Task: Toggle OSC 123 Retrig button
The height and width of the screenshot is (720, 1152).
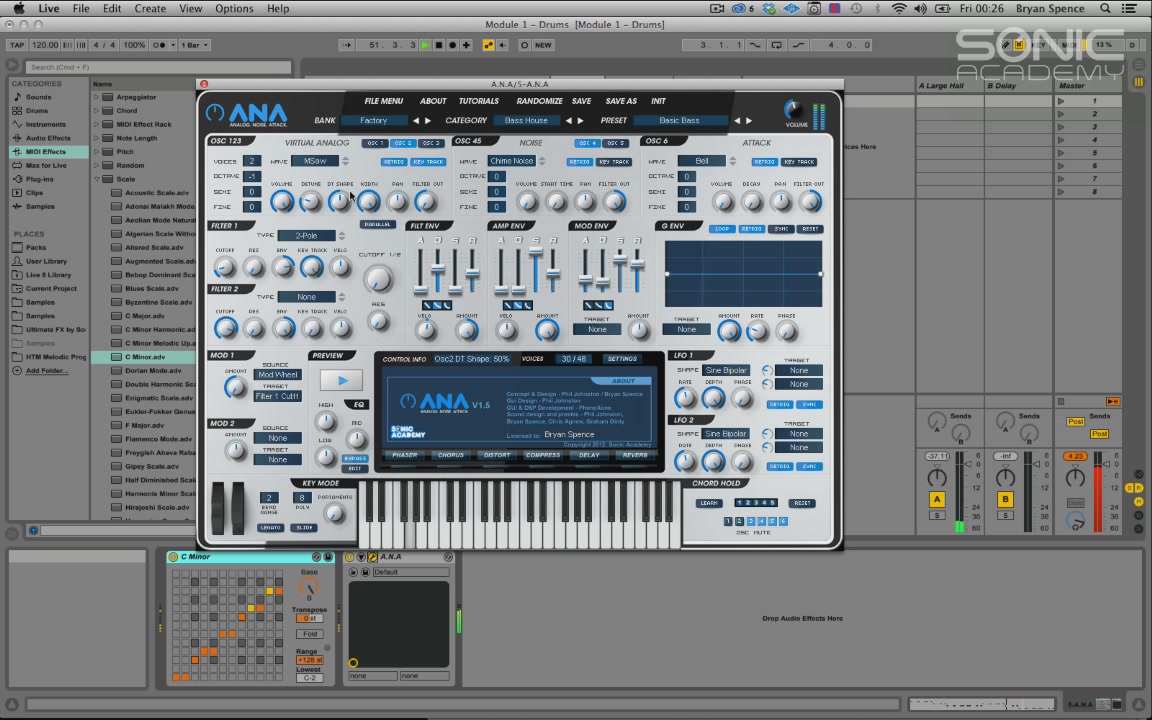Action: tap(394, 162)
